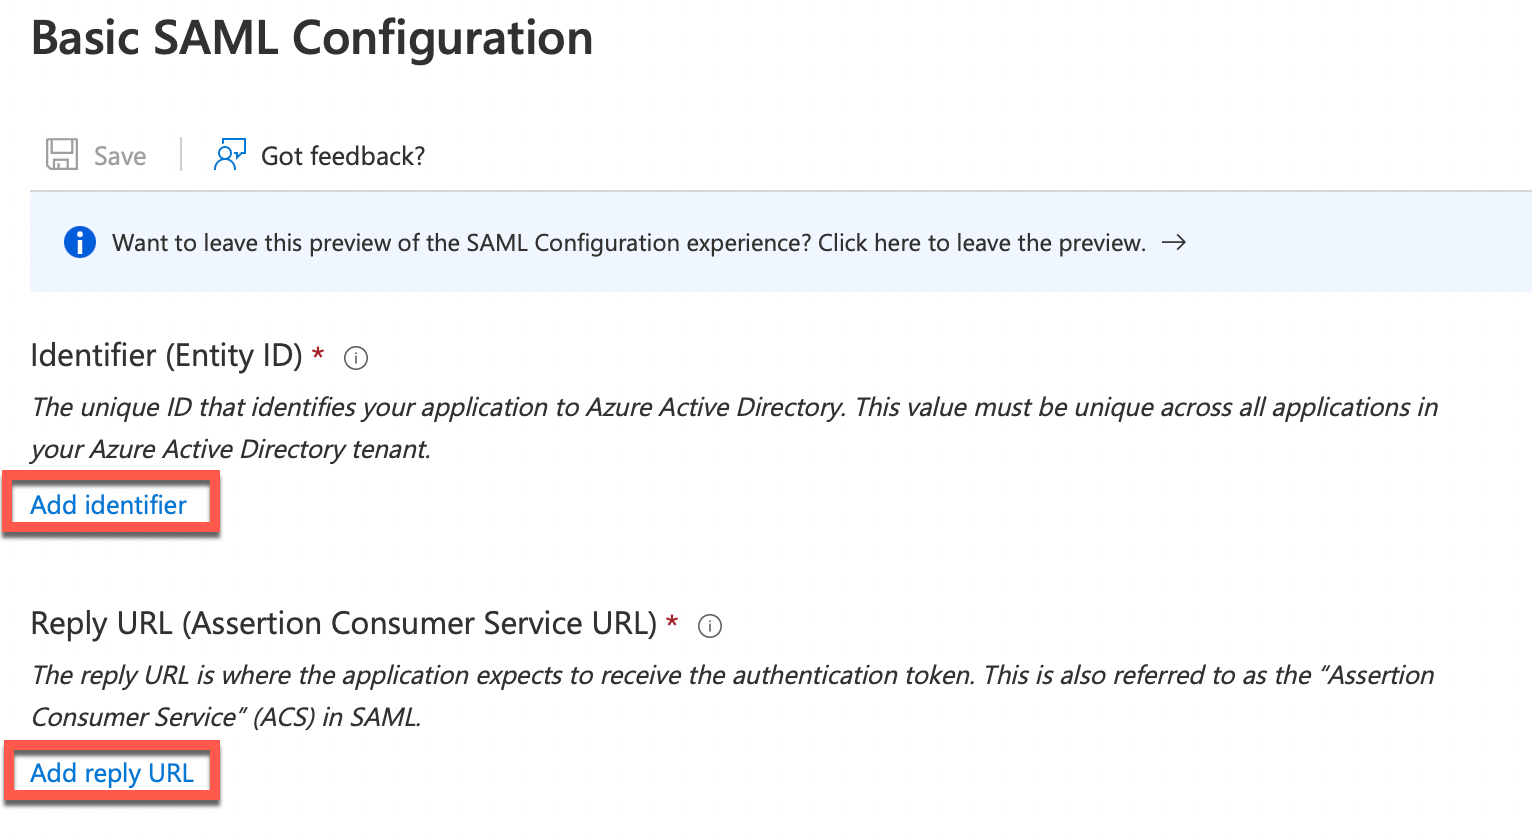The width and height of the screenshot is (1532, 838).
Task: Click the "Reply URL (Assertion Consumer Service URL)" label
Action: click(x=343, y=624)
